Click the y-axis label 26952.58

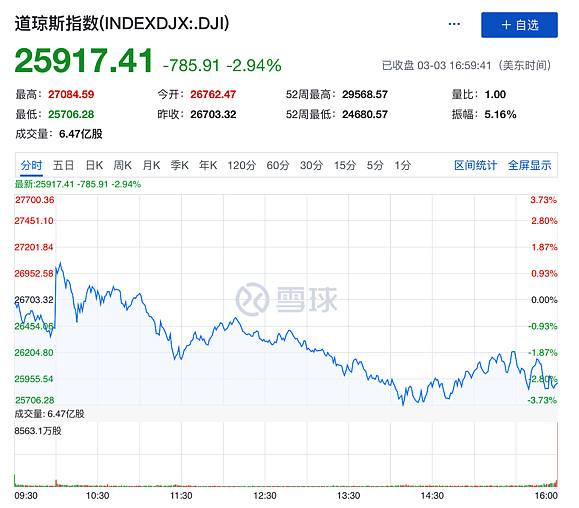pyautogui.click(x=34, y=274)
